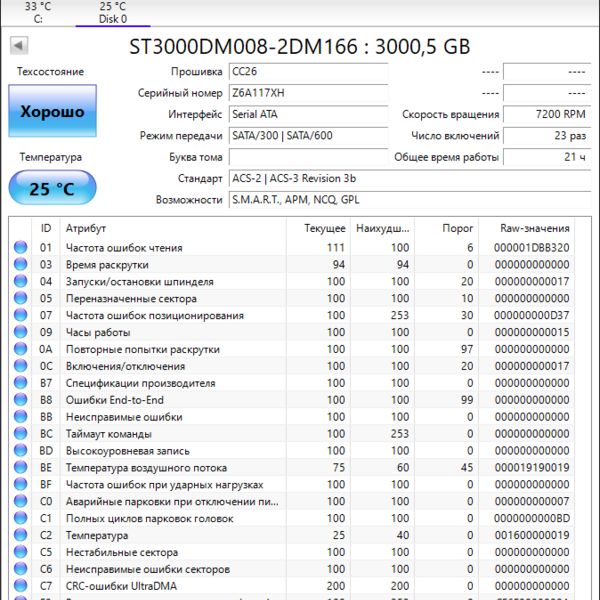Click the power-on count field 23 раз
Image resolution: width=600 pixels, height=600 pixels.
[547, 136]
